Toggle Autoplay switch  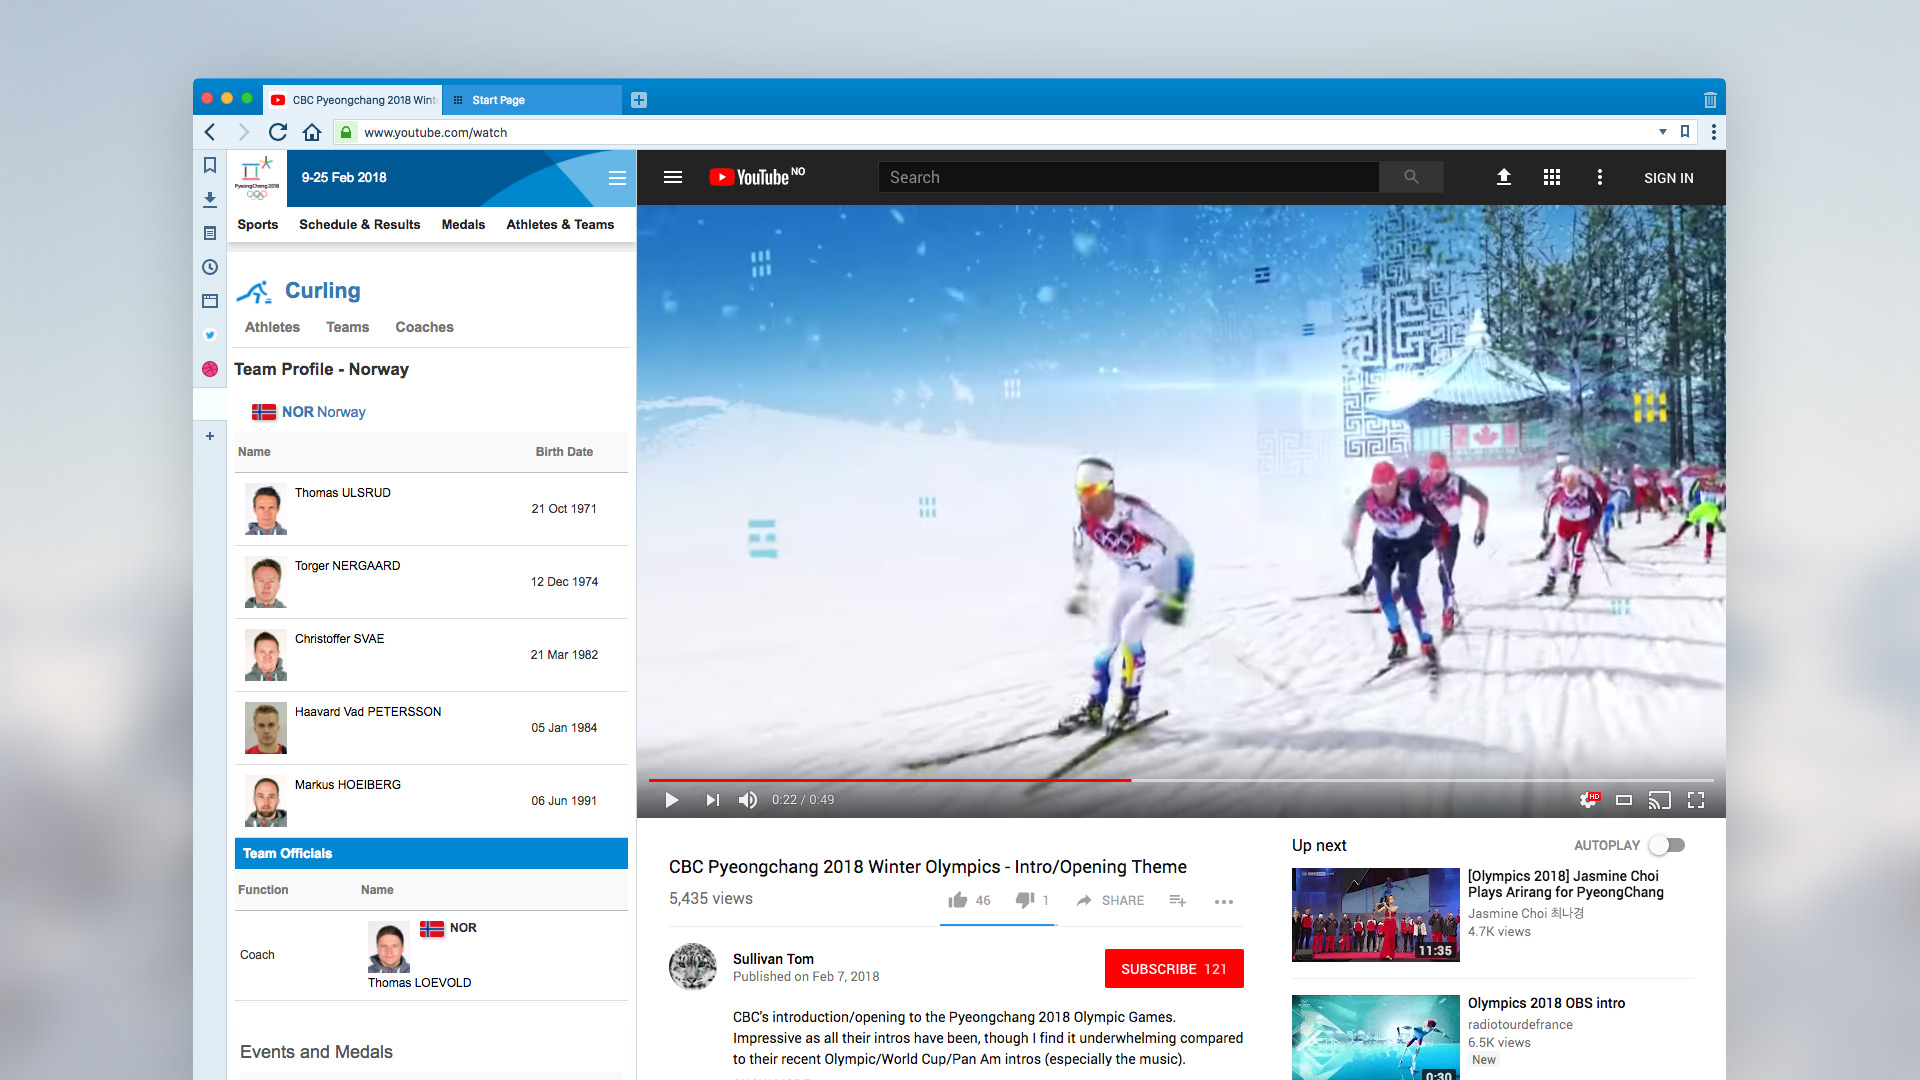(1667, 845)
